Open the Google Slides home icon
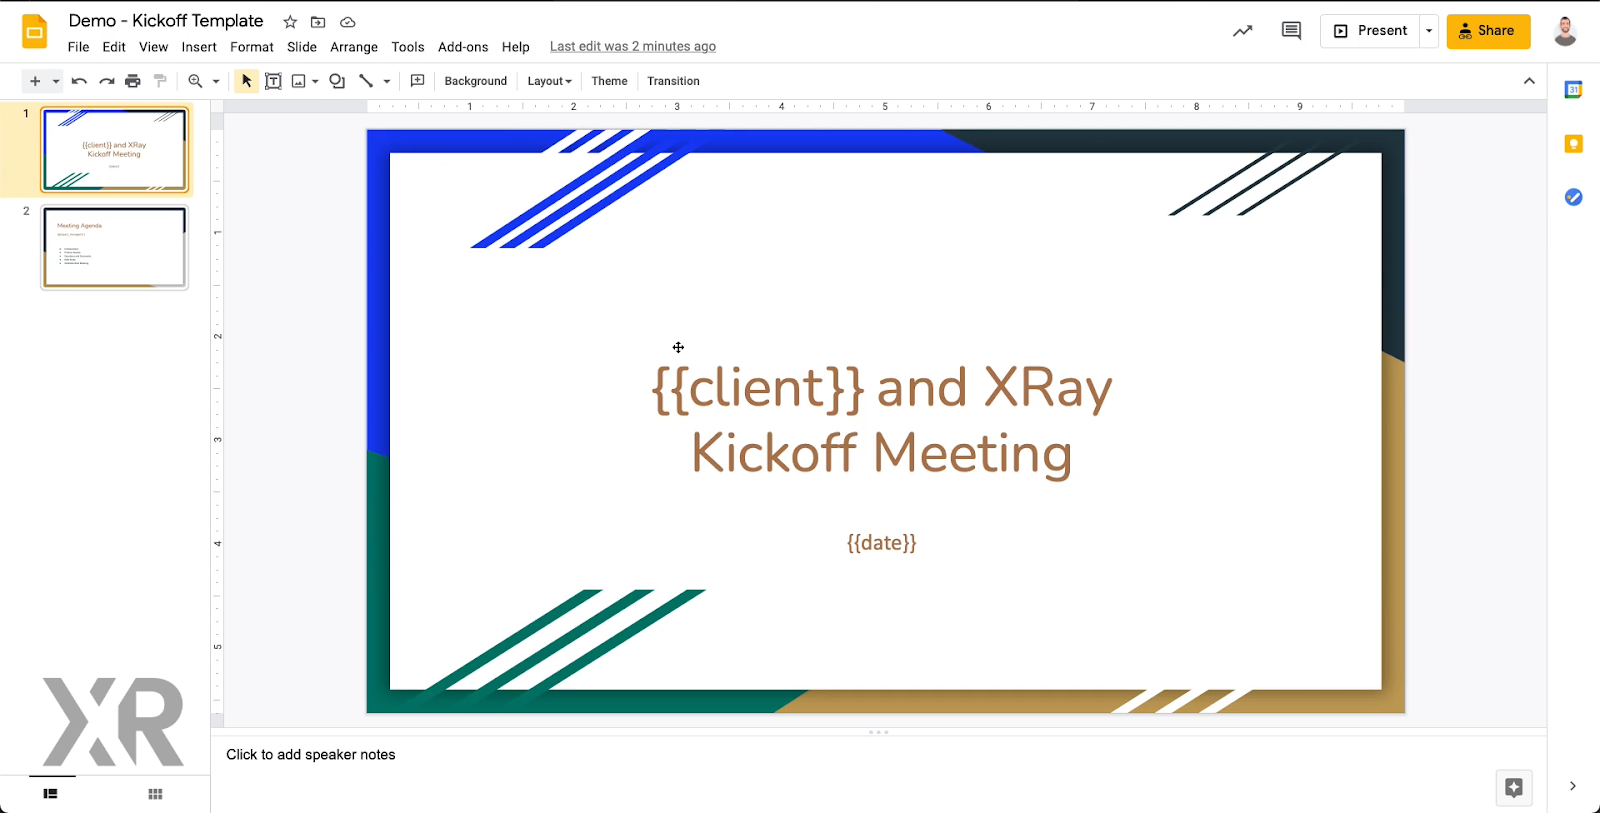Viewport: 1600px width, 813px height. click(35, 32)
